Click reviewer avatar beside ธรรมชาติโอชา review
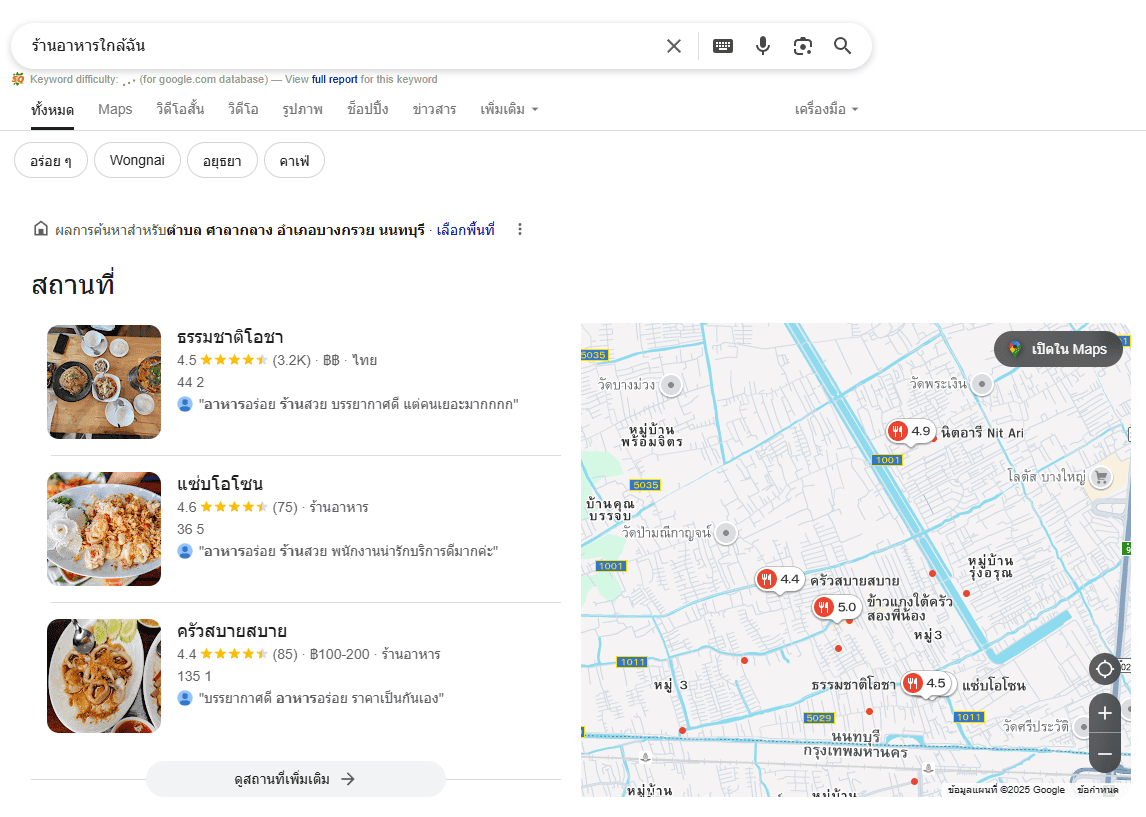The height and width of the screenshot is (817, 1146). tap(185, 404)
